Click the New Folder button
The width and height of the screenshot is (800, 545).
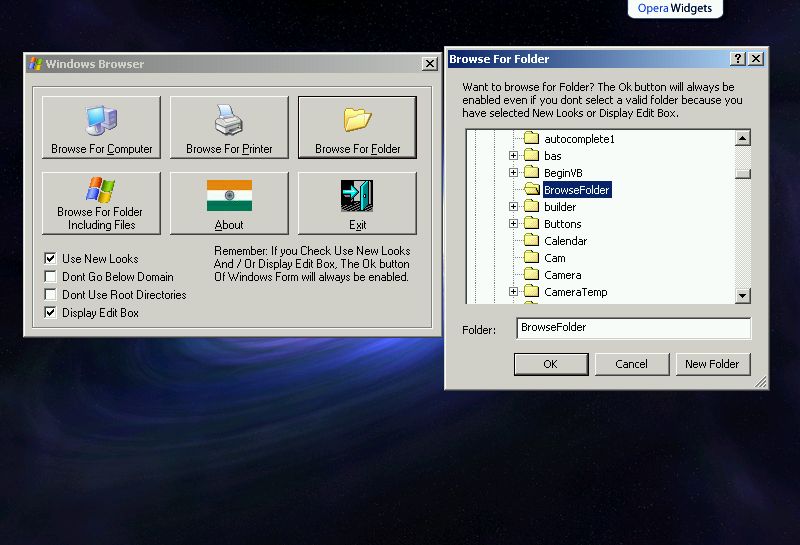coord(712,364)
